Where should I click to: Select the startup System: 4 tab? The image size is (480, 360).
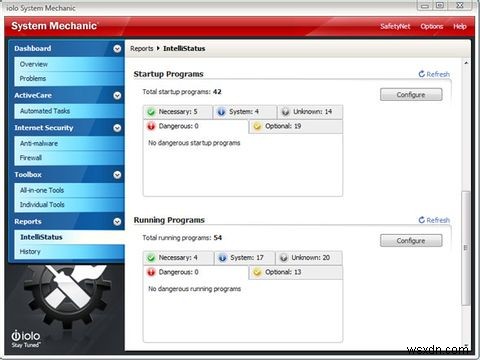244,112
